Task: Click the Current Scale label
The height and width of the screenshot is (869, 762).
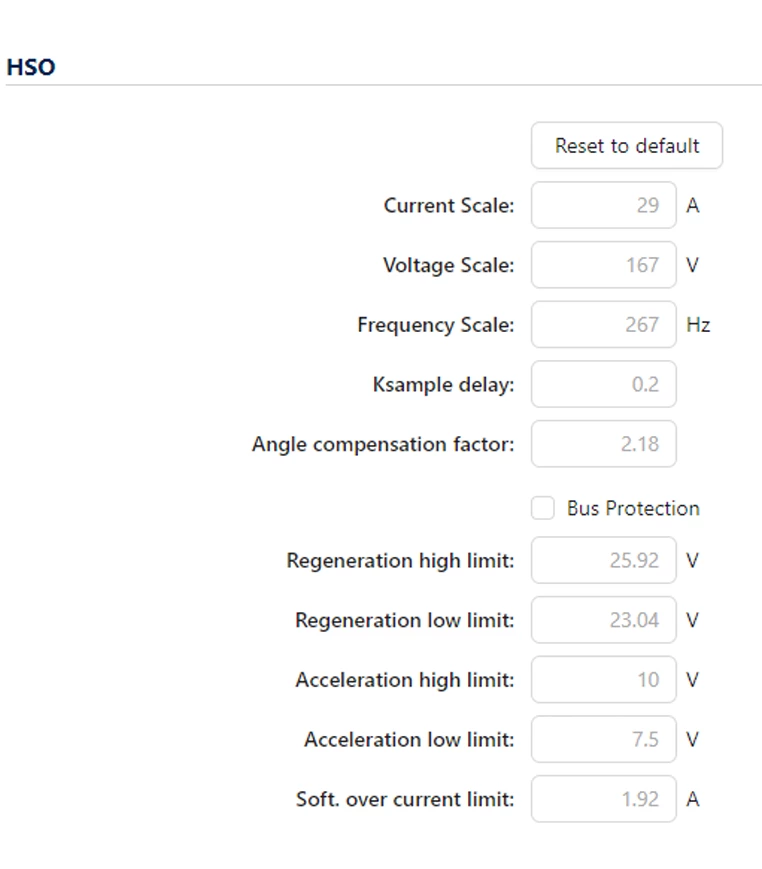Action: (x=449, y=206)
